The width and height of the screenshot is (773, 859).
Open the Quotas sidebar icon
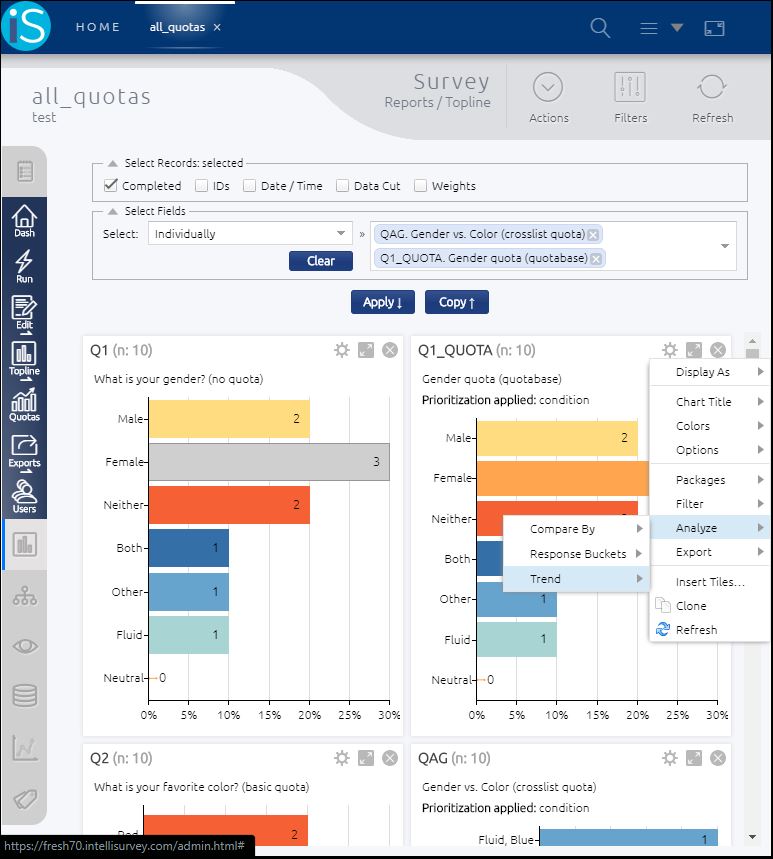(x=24, y=405)
